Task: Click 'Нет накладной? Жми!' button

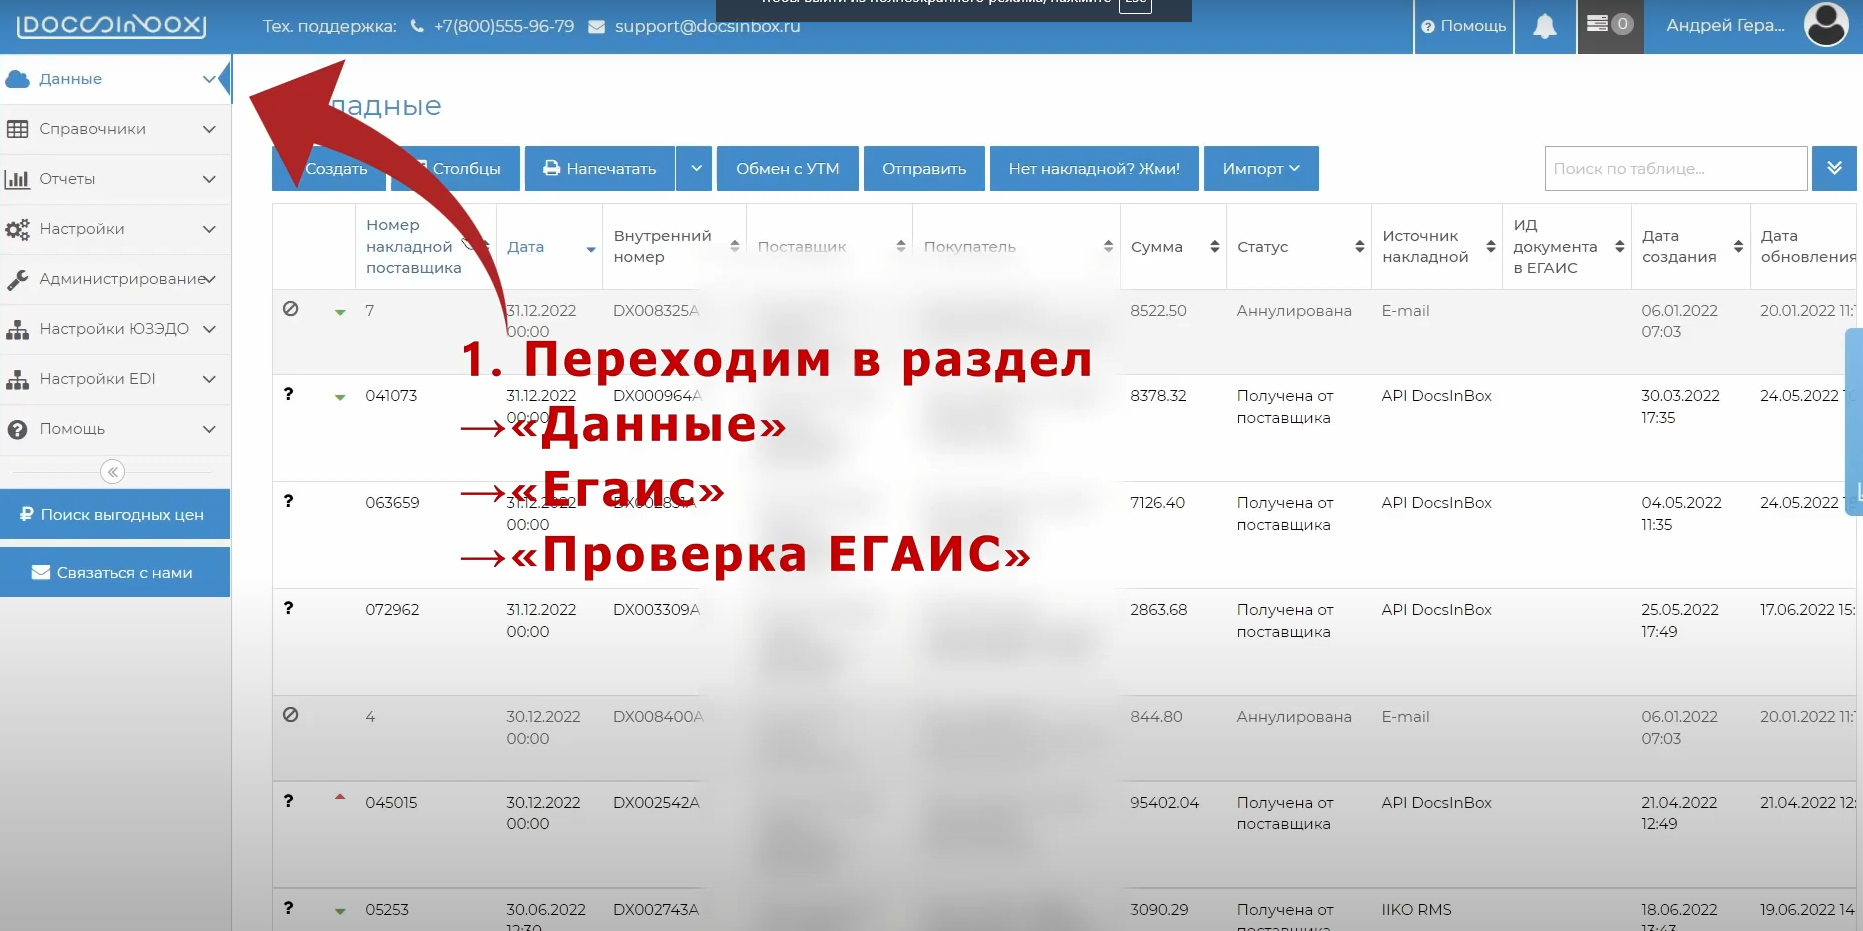Action: [x=1093, y=169]
